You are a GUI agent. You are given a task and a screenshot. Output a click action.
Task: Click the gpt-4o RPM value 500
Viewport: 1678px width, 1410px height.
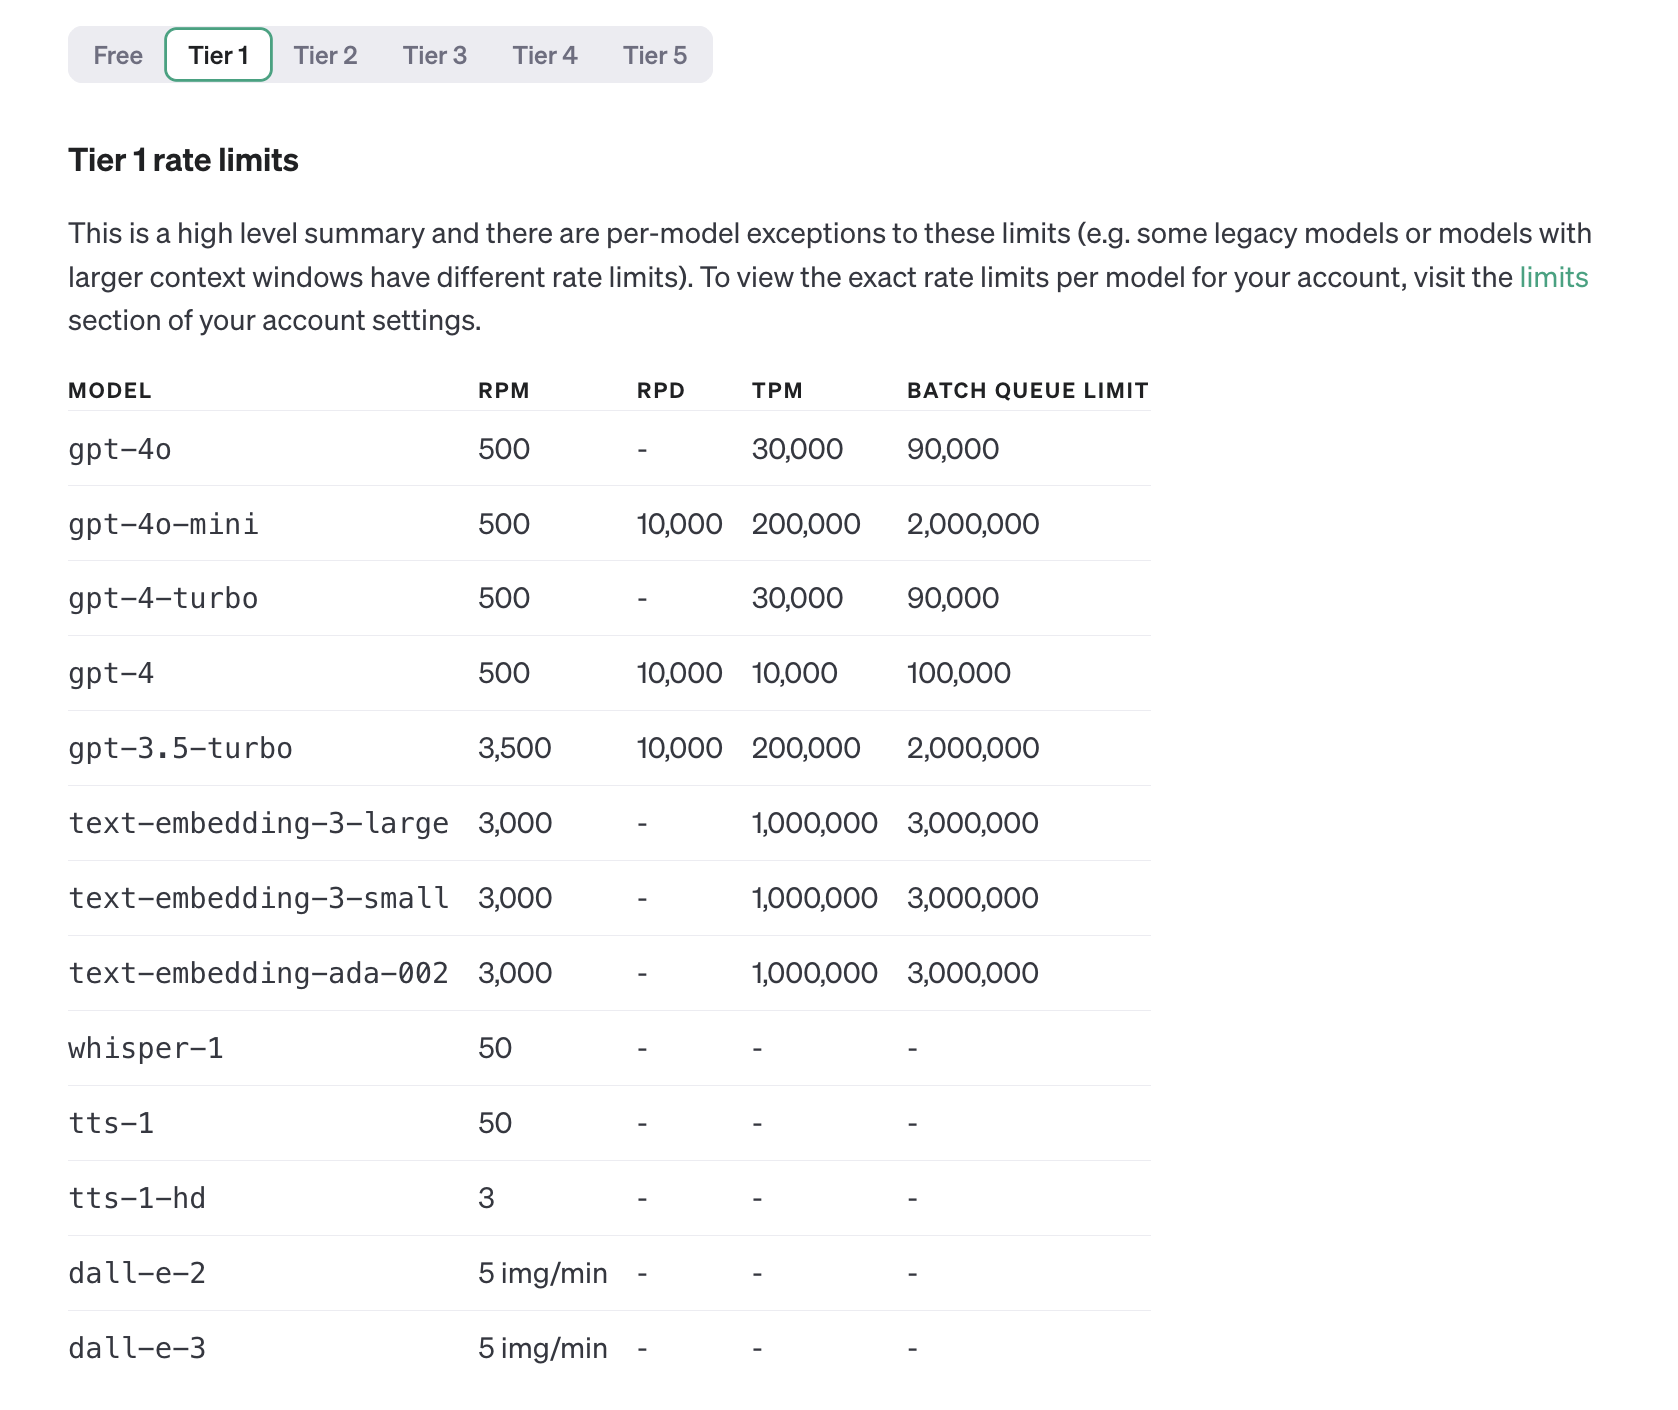tap(504, 449)
